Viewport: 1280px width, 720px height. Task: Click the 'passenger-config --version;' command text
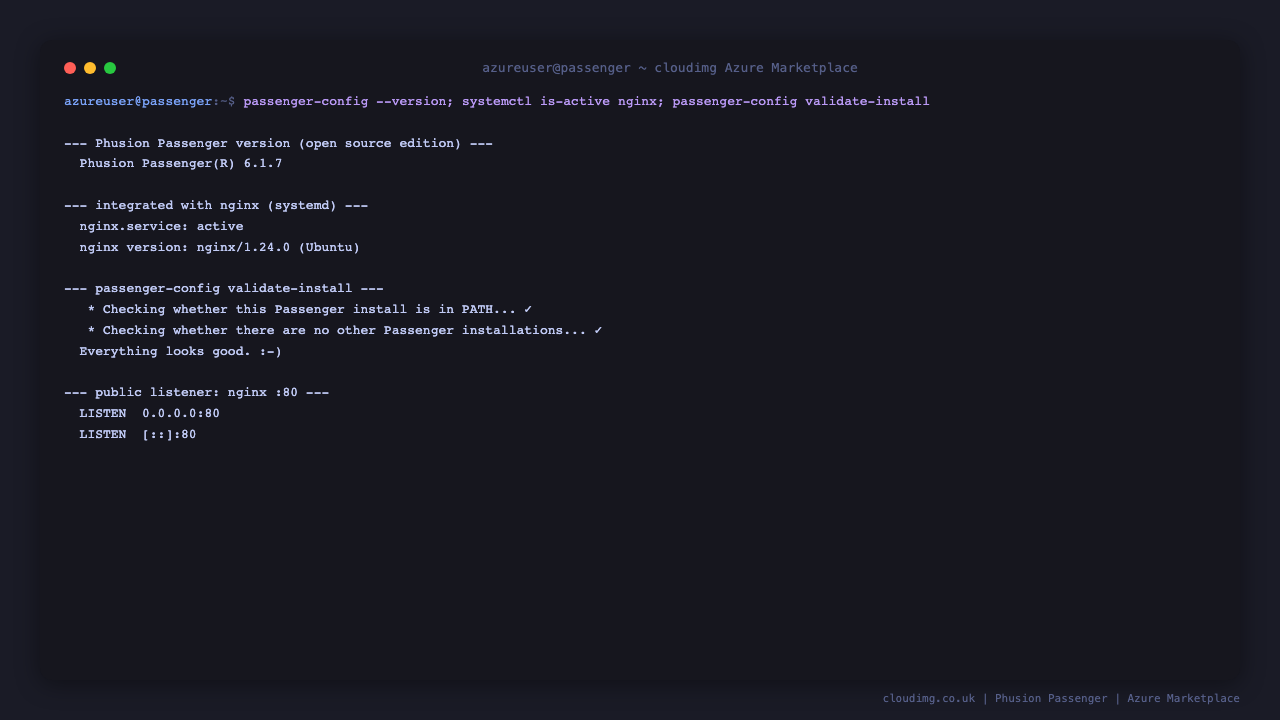(348, 101)
